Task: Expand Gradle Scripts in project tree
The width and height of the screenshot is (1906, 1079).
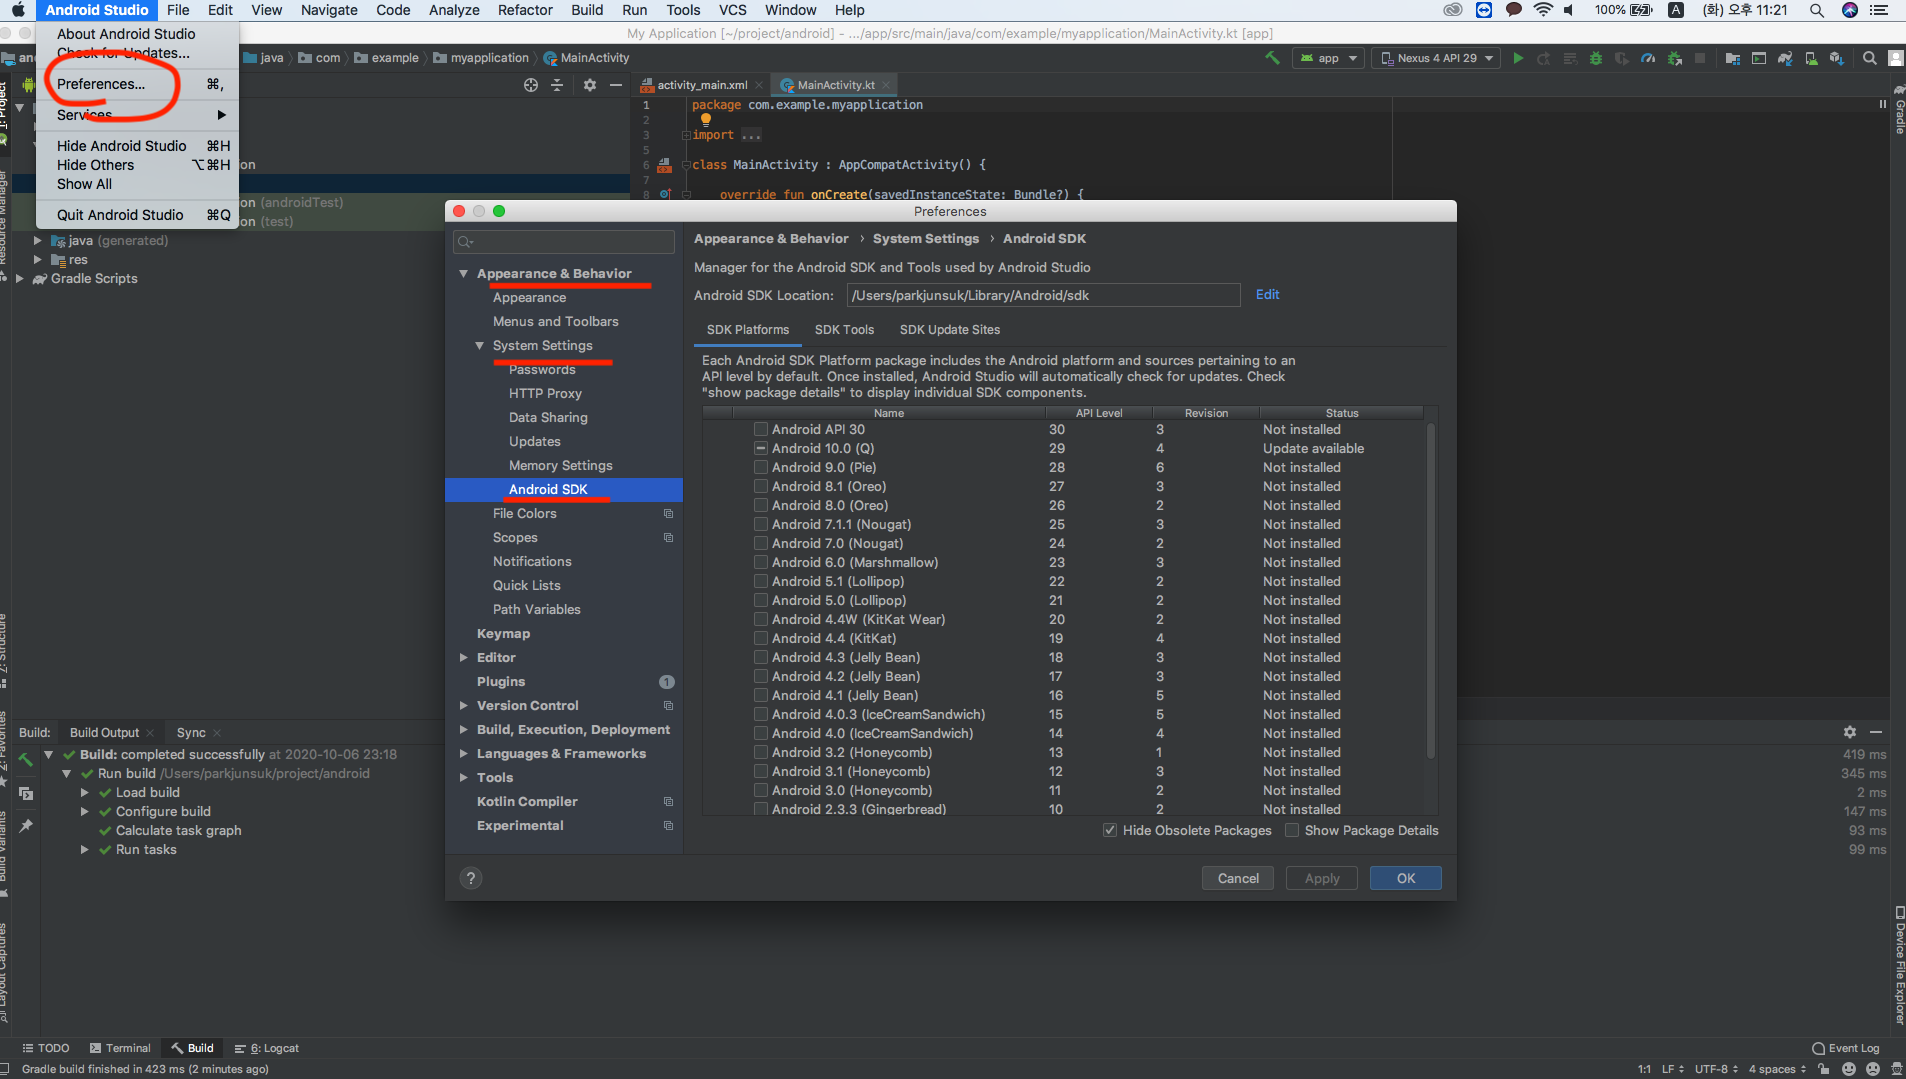Action: click(x=19, y=278)
